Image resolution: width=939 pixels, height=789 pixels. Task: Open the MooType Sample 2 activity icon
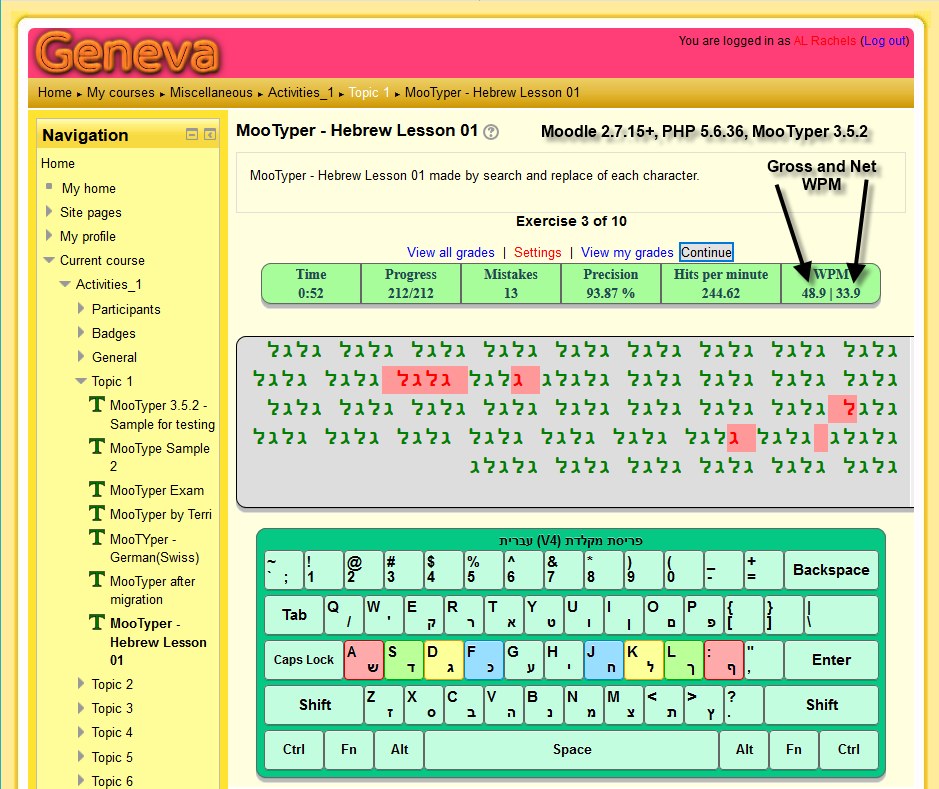tap(96, 447)
